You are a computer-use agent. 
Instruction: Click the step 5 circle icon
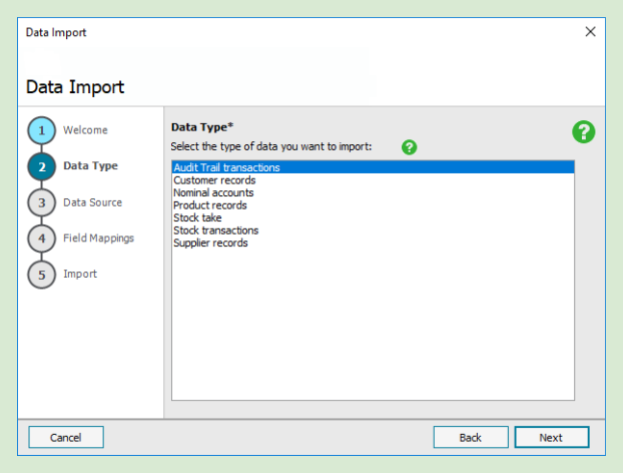(x=41, y=275)
